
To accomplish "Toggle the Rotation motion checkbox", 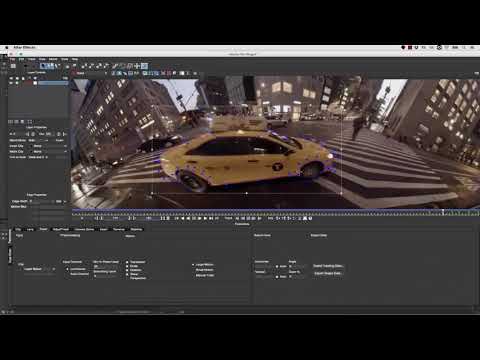I will (x=127, y=270).
